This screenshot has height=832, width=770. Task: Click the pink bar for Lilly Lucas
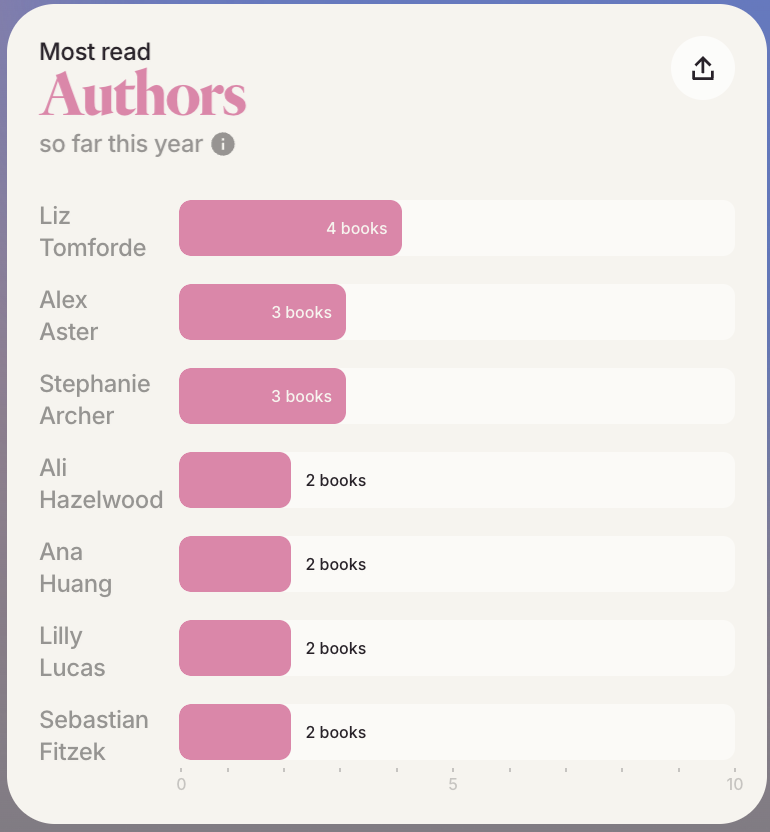[x=235, y=648]
